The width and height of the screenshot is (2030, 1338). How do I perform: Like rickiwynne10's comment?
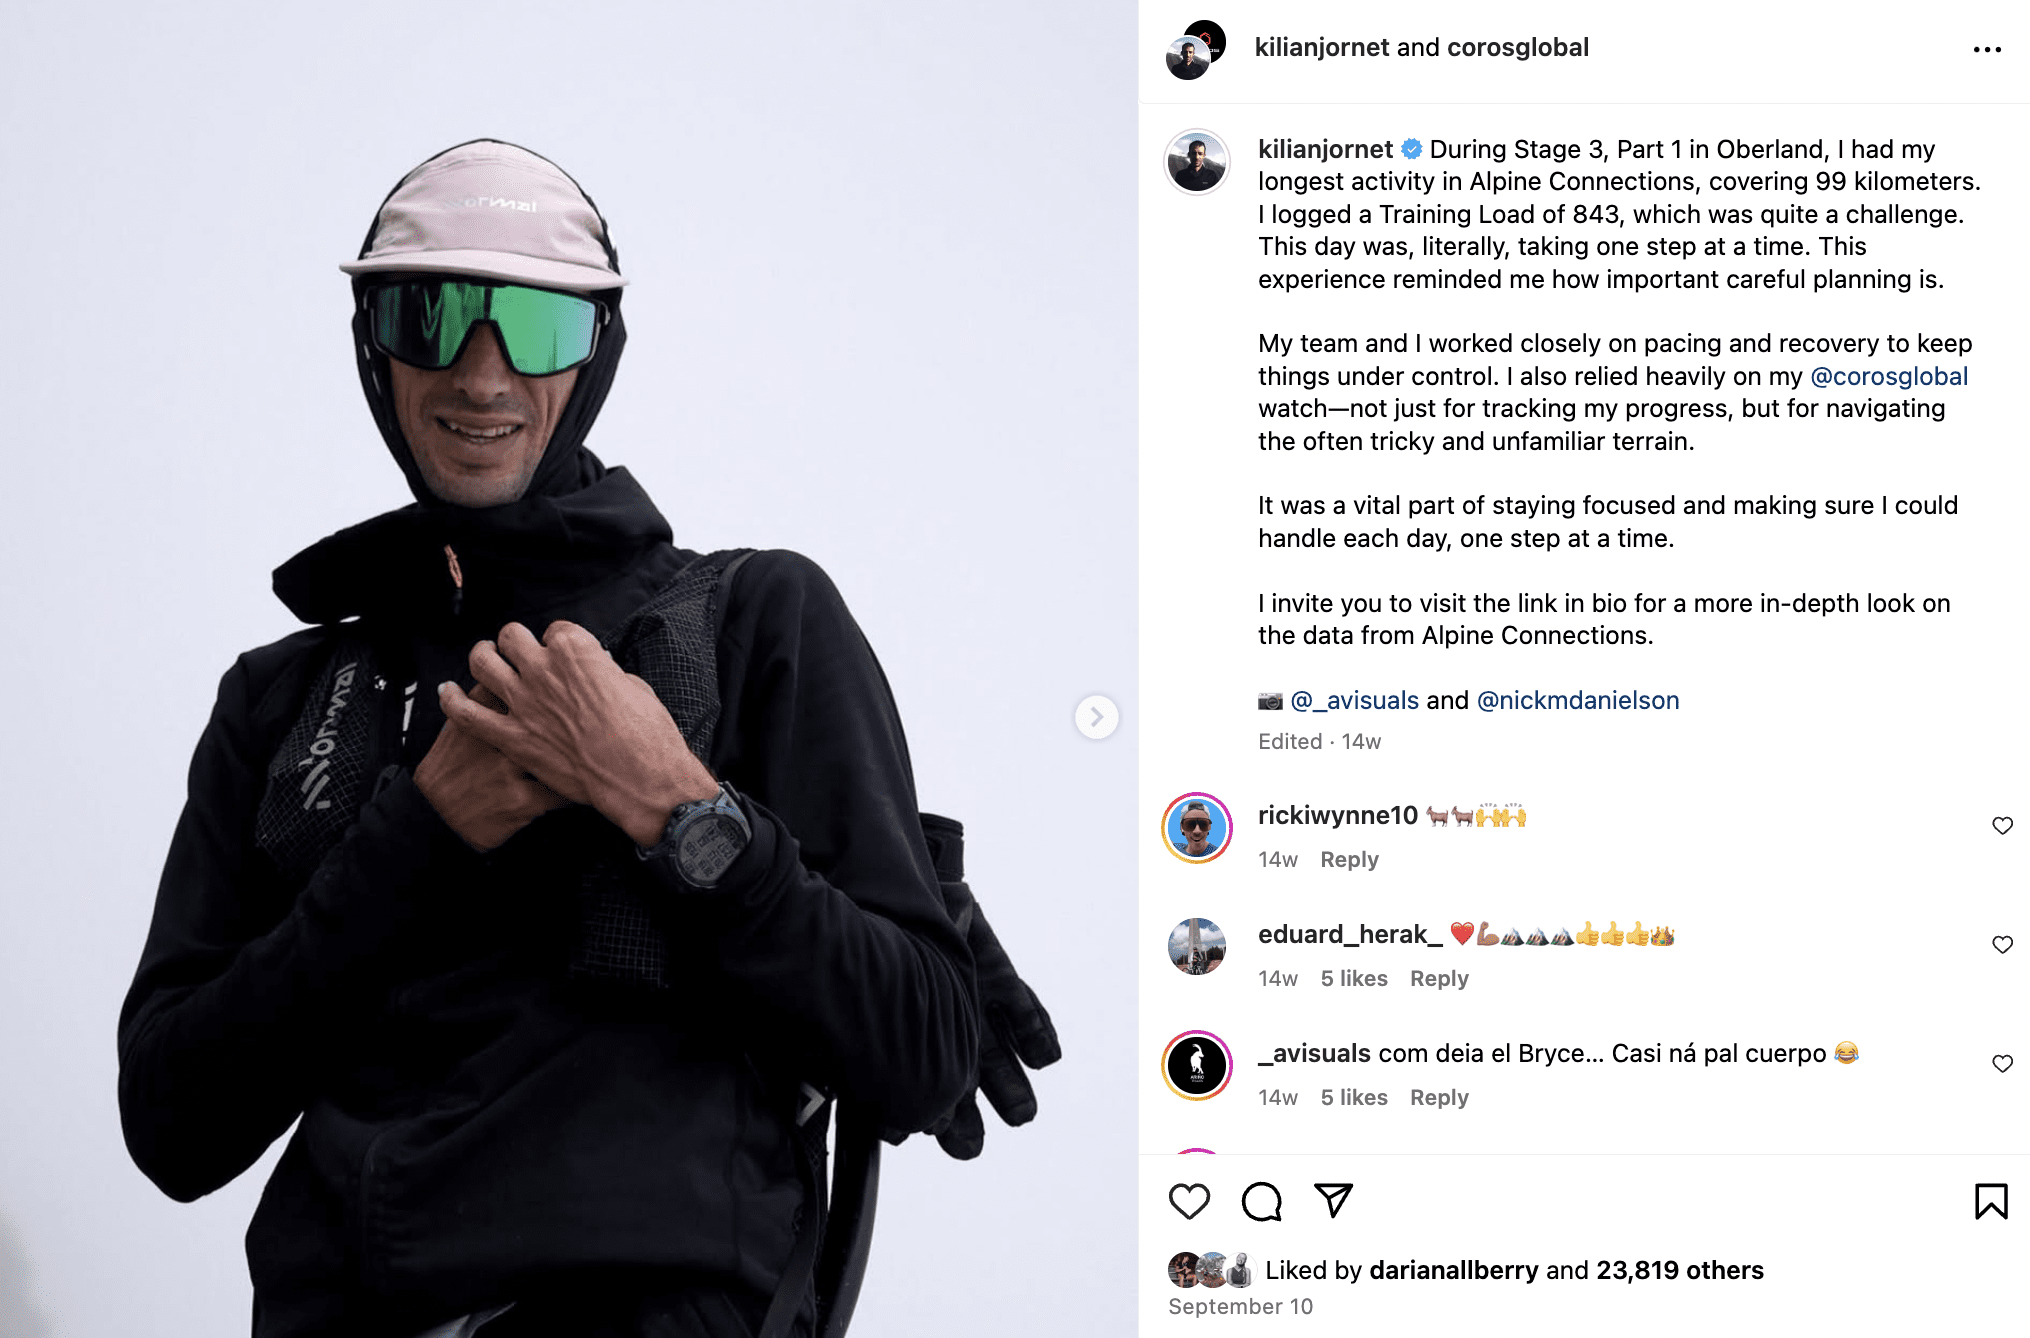pos(2002,825)
